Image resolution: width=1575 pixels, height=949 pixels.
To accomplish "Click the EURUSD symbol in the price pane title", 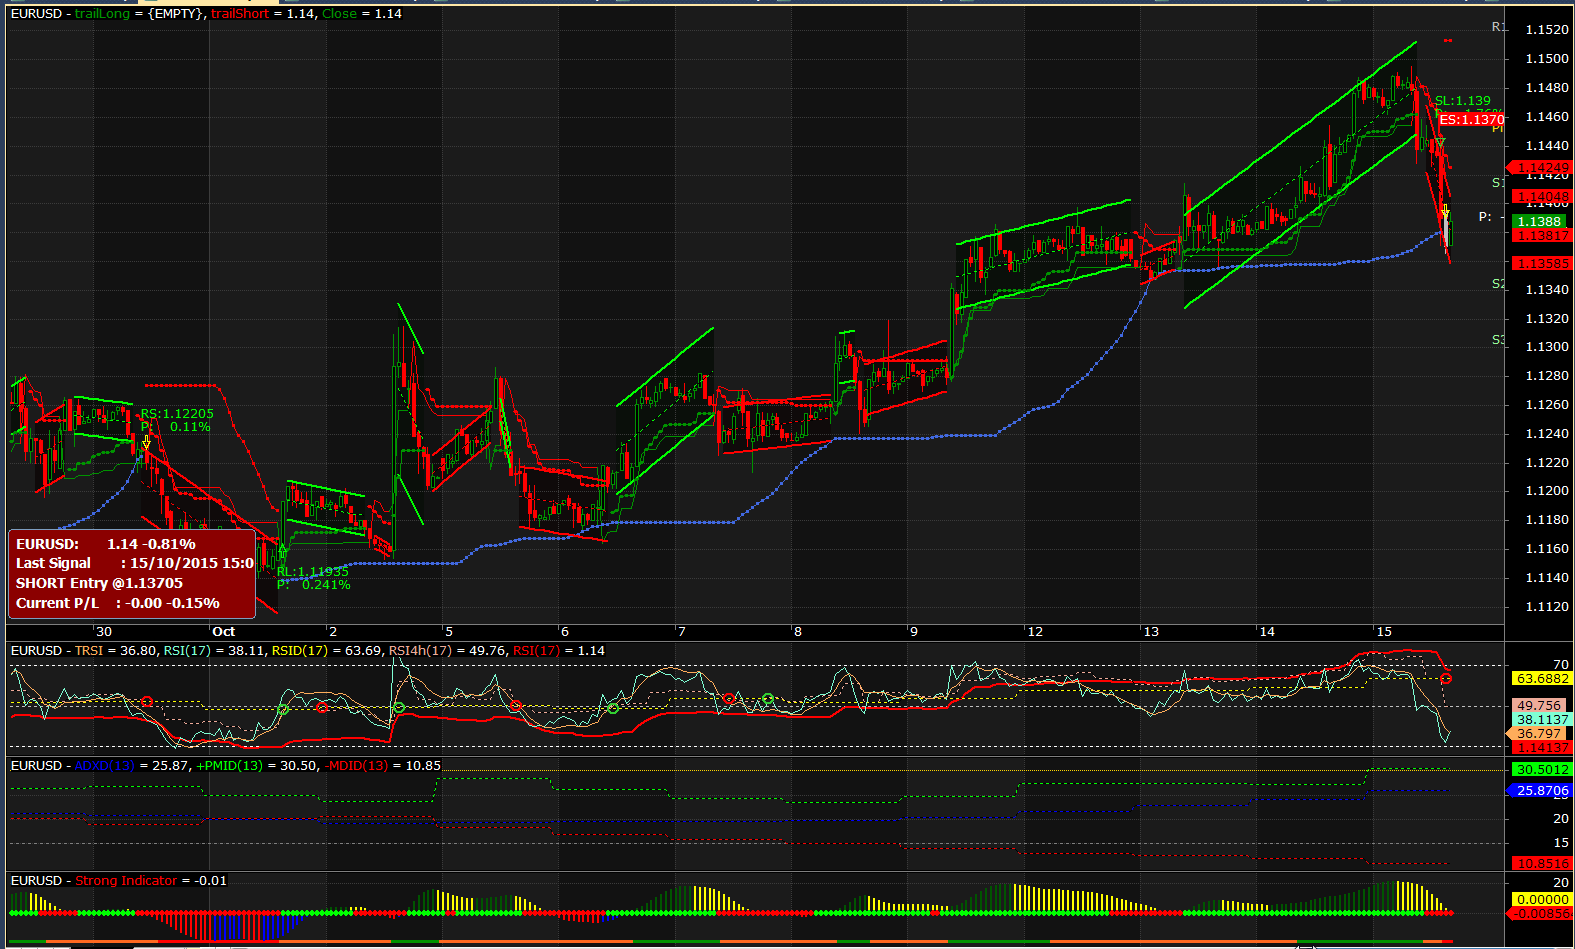I will (x=36, y=14).
